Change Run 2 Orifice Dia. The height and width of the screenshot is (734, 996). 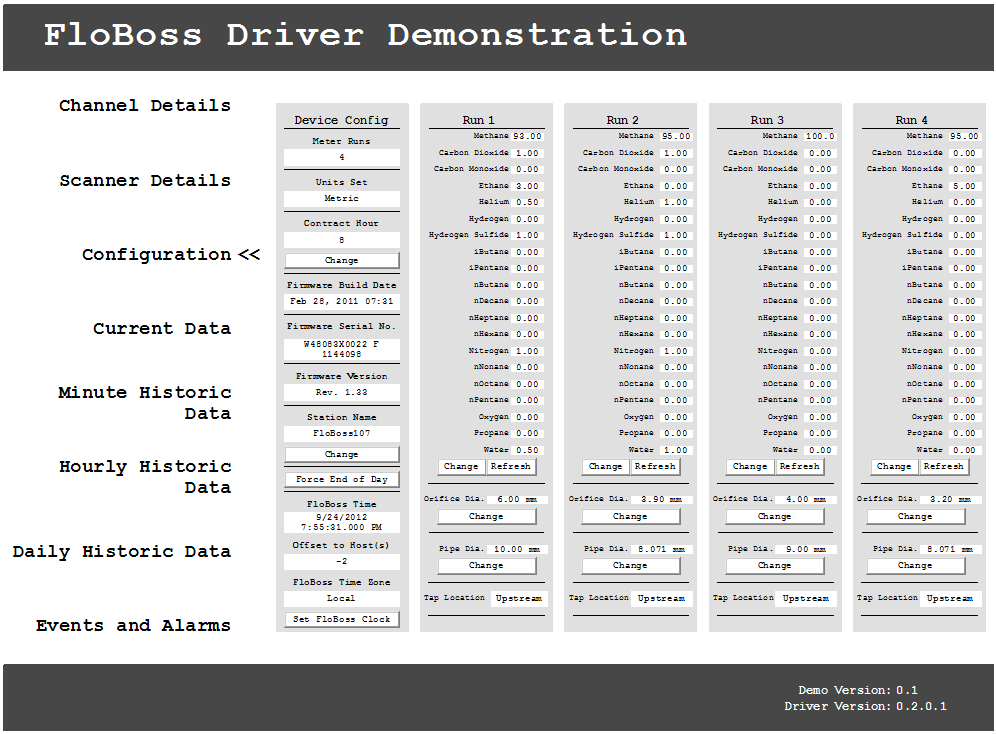pyautogui.click(x=631, y=517)
